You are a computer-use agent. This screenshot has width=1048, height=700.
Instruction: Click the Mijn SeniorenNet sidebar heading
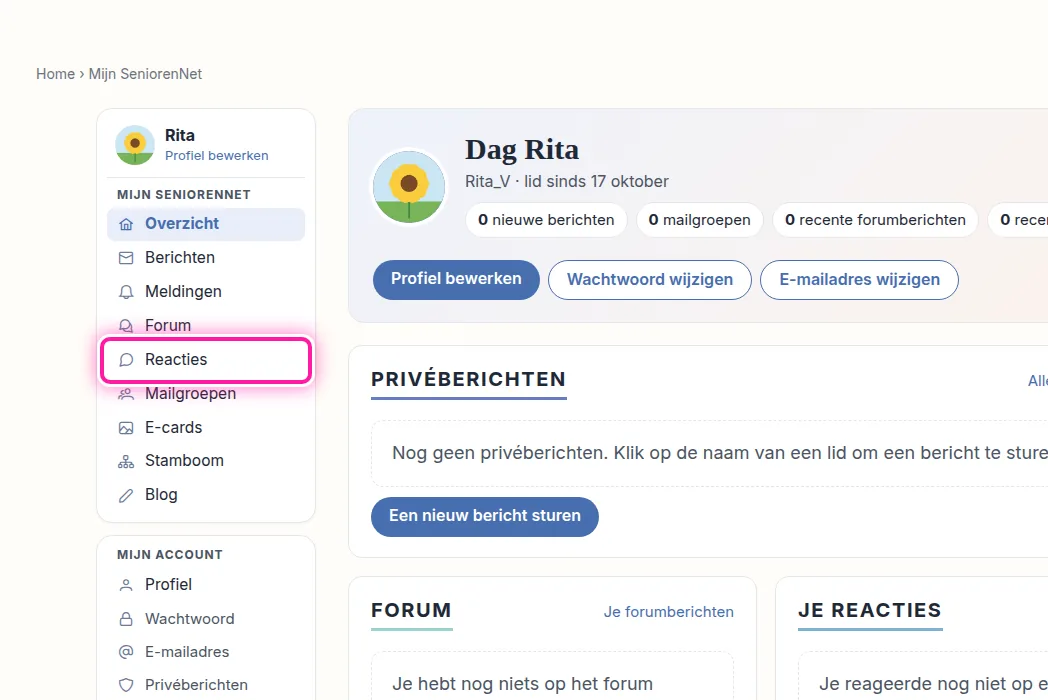[x=184, y=195]
